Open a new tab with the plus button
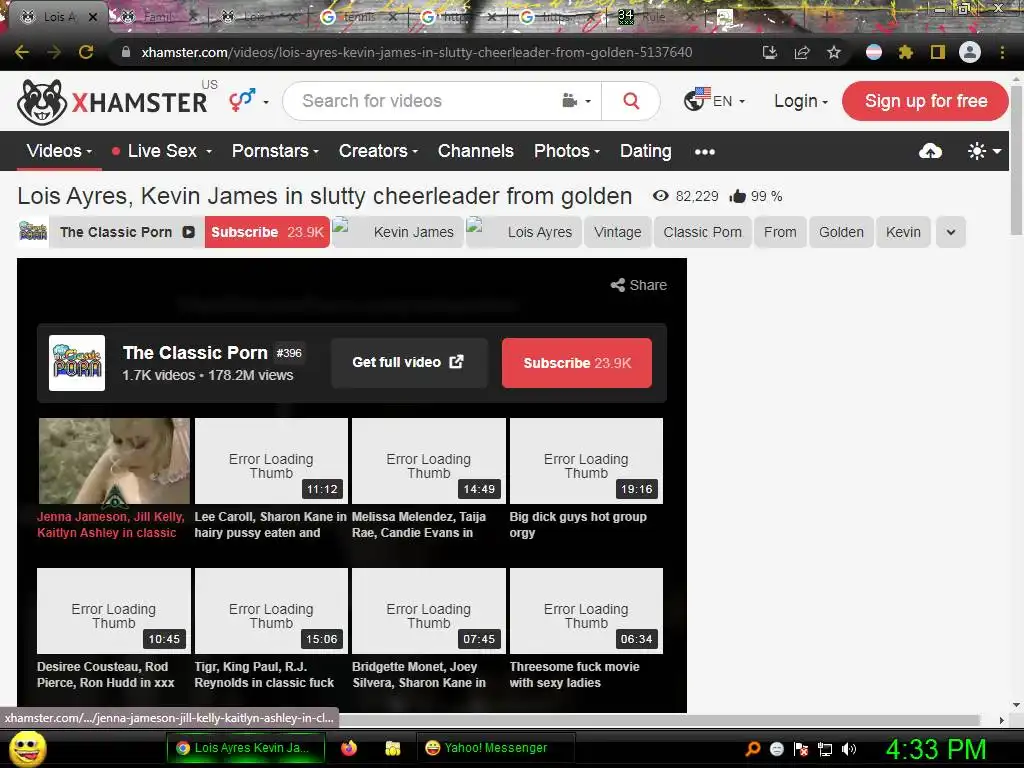 [x=827, y=17]
